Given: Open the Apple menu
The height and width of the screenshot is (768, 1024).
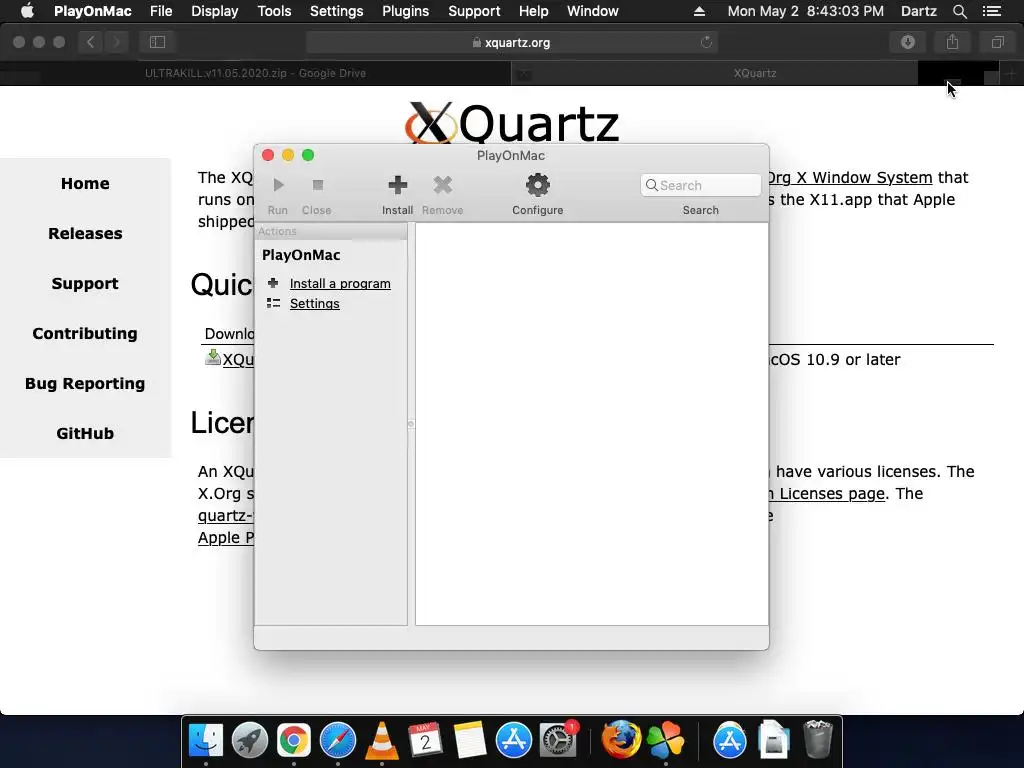Looking at the screenshot, I should pyautogui.click(x=27, y=11).
